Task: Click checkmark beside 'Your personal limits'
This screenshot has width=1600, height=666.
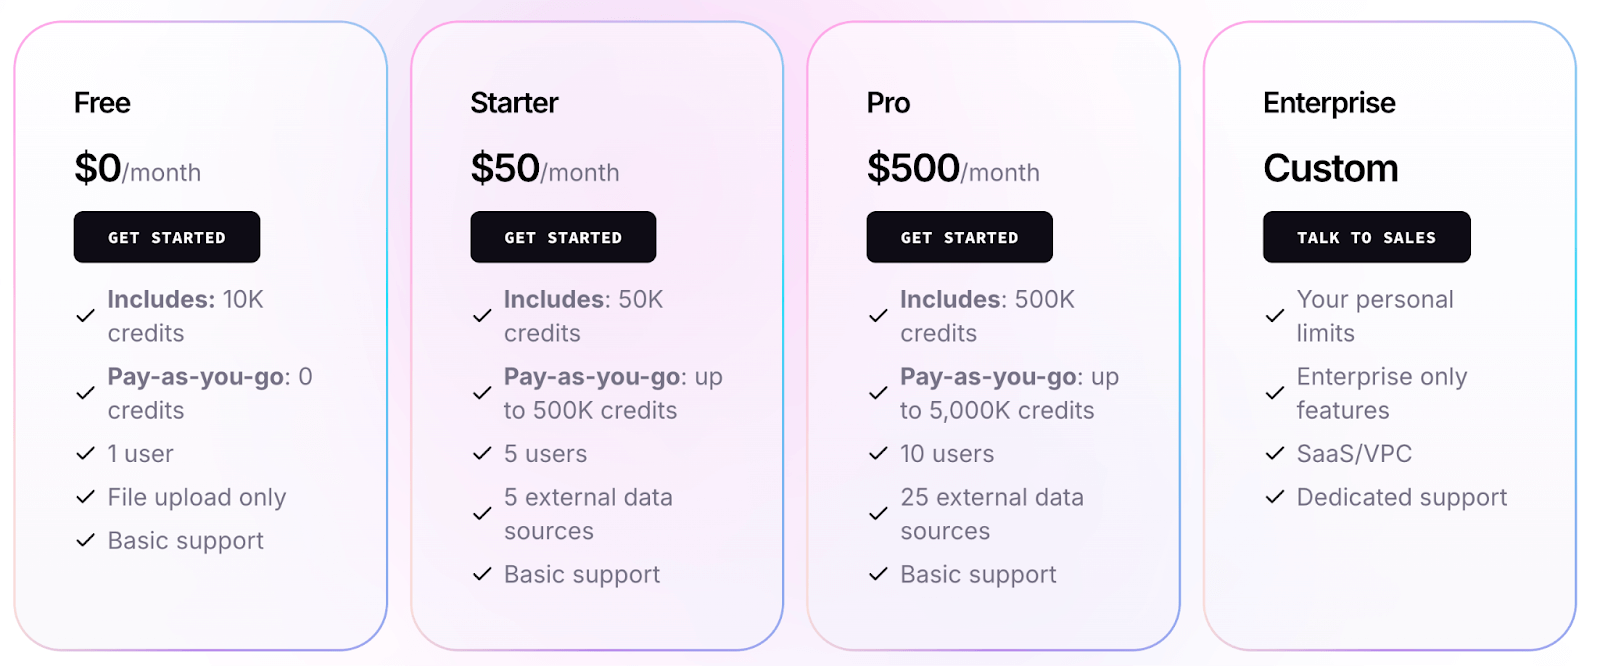Action: (1275, 316)
